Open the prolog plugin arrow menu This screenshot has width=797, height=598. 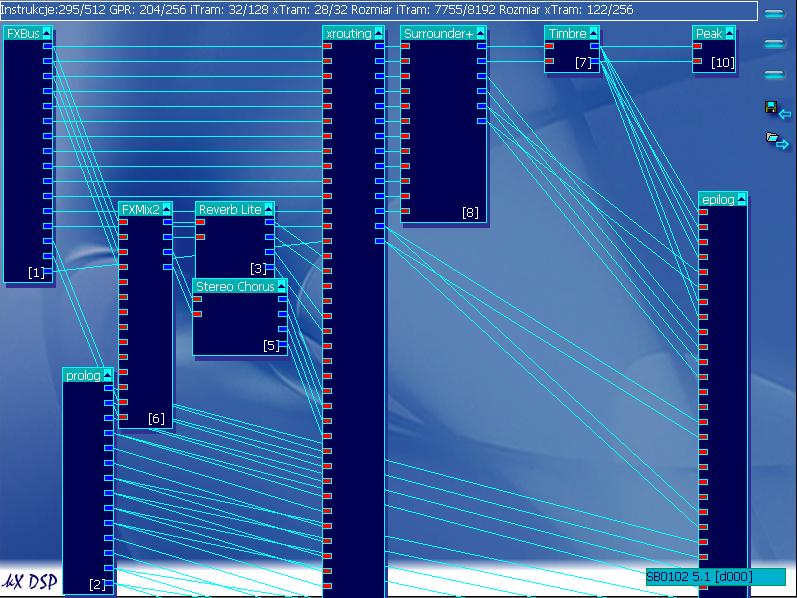pos(107,376)
